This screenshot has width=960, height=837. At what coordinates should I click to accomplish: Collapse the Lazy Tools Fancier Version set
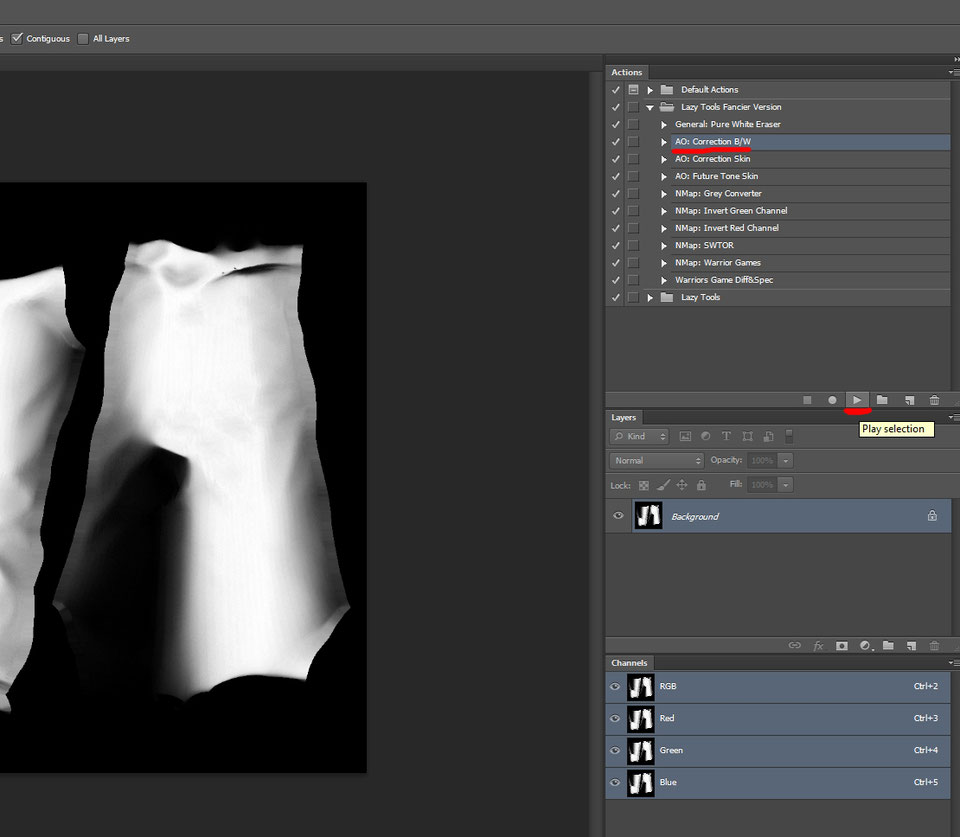click(x=650, y=107)
